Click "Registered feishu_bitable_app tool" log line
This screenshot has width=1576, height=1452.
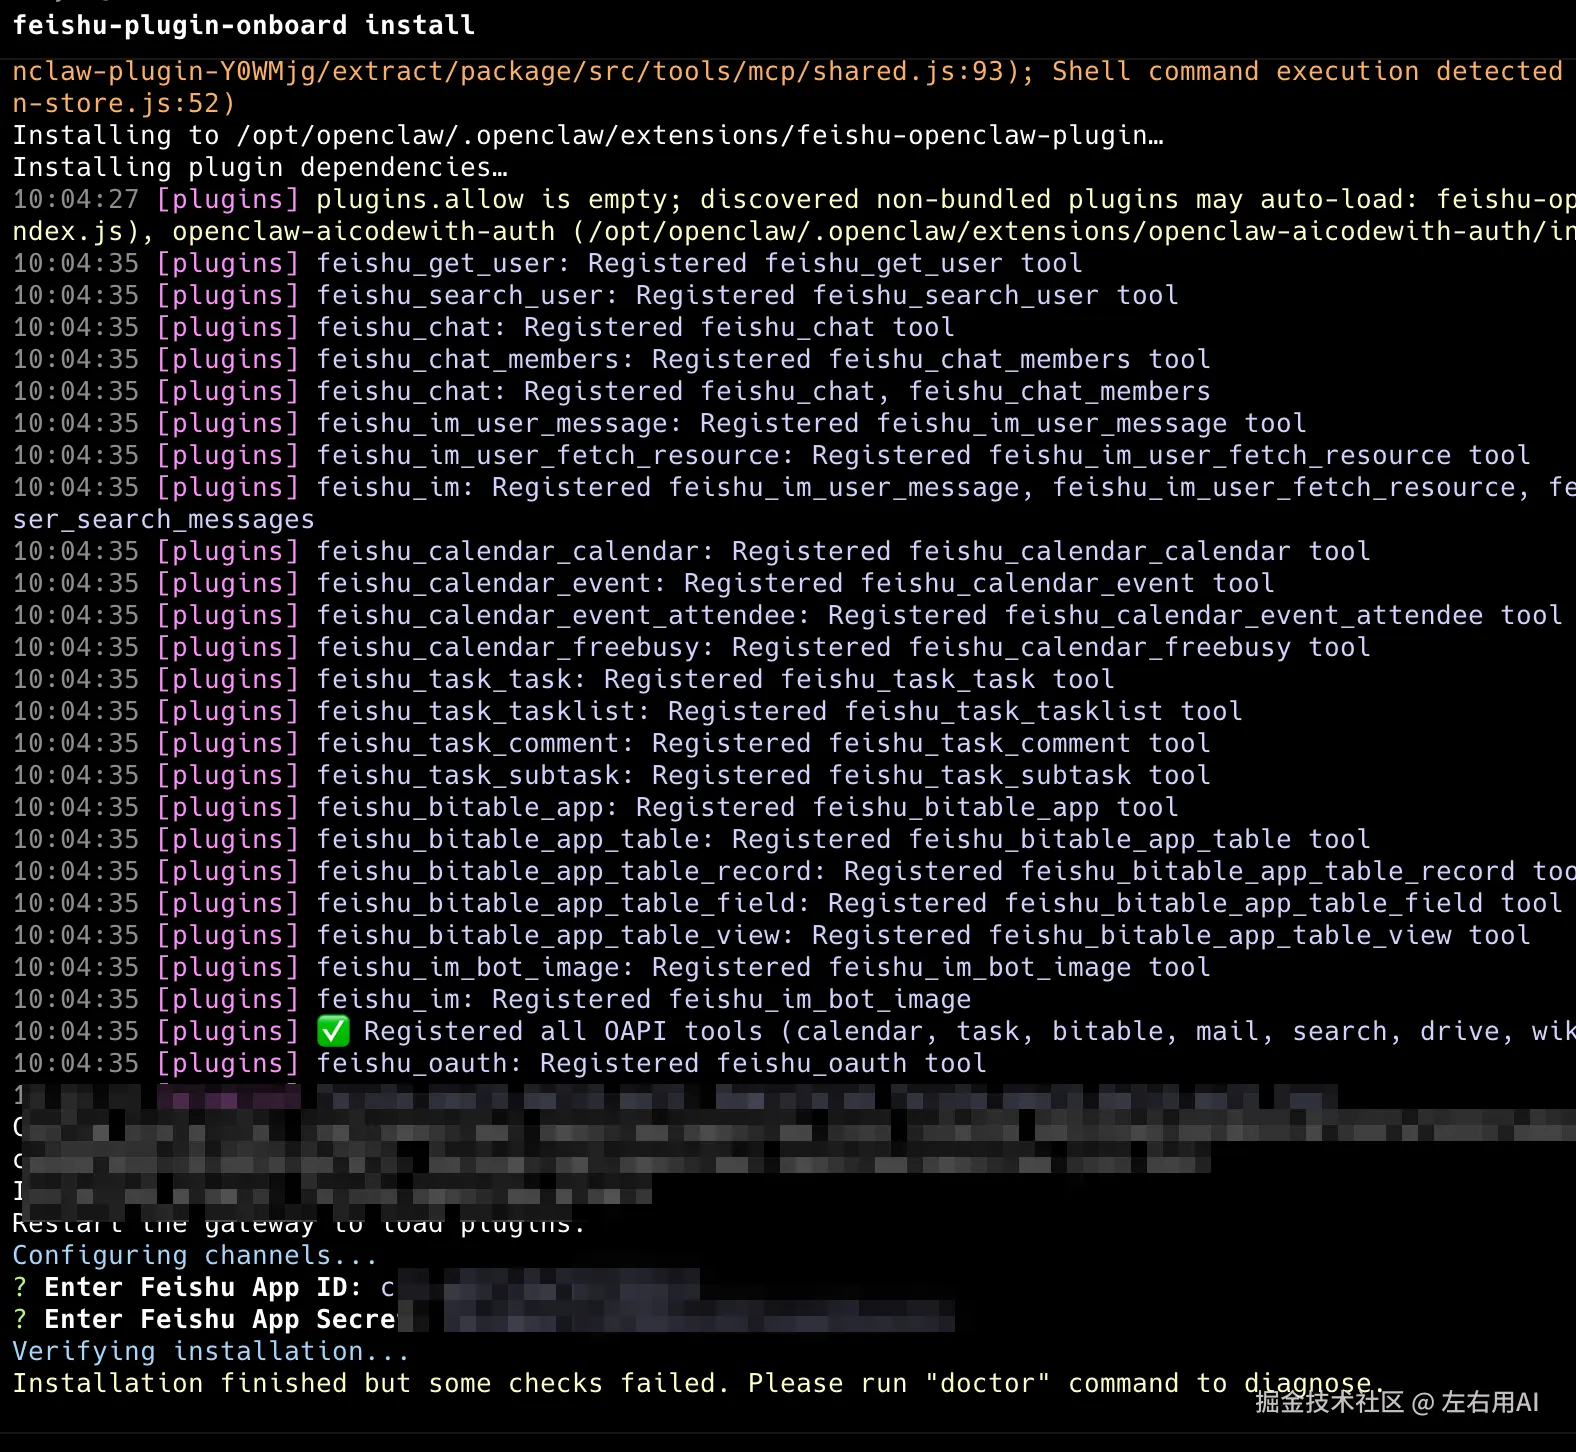(596, 807)
